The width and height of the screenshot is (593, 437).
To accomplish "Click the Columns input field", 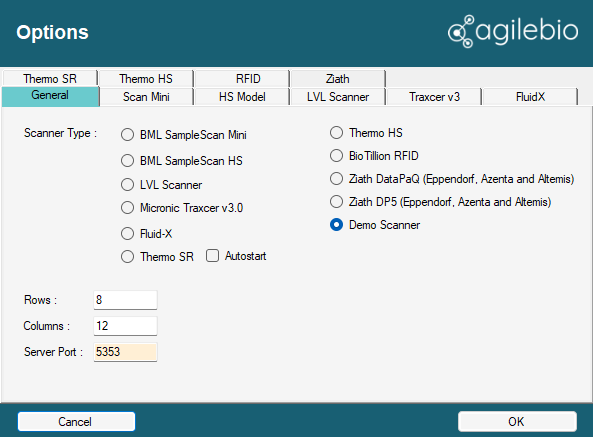I will coord(125,326).
